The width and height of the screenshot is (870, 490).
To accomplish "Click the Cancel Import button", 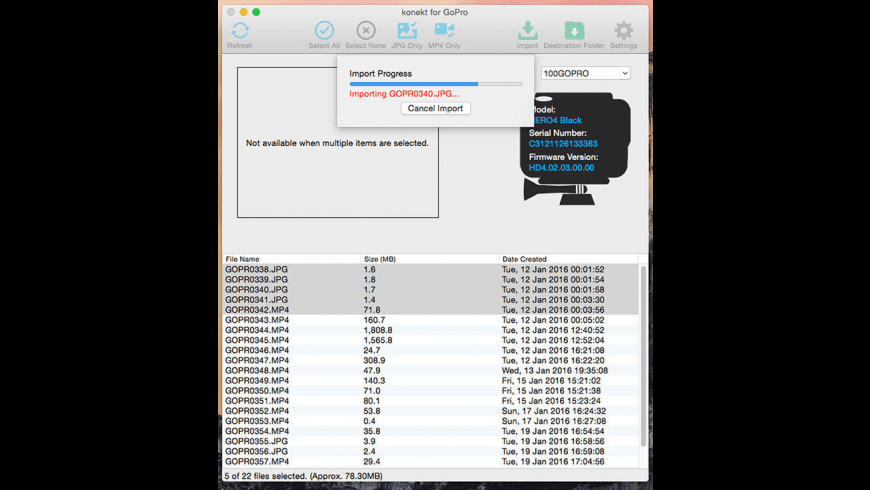I will pos(436,108).
